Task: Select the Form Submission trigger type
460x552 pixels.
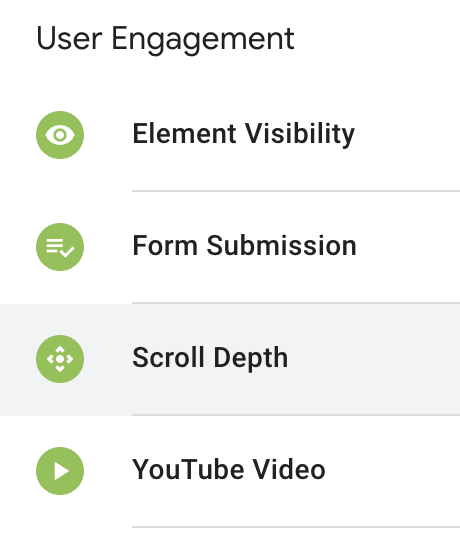Action: (230, 247)
